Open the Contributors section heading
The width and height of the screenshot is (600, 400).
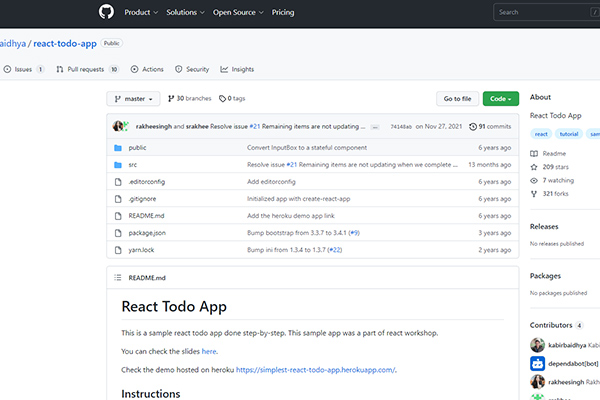(556, 325)
